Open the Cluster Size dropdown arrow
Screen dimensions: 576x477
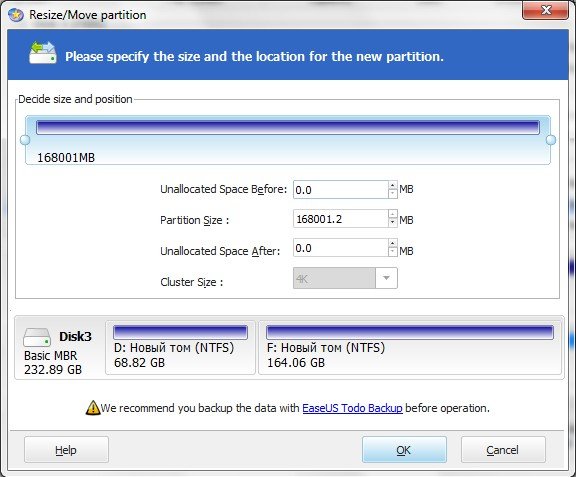point(386,278)
